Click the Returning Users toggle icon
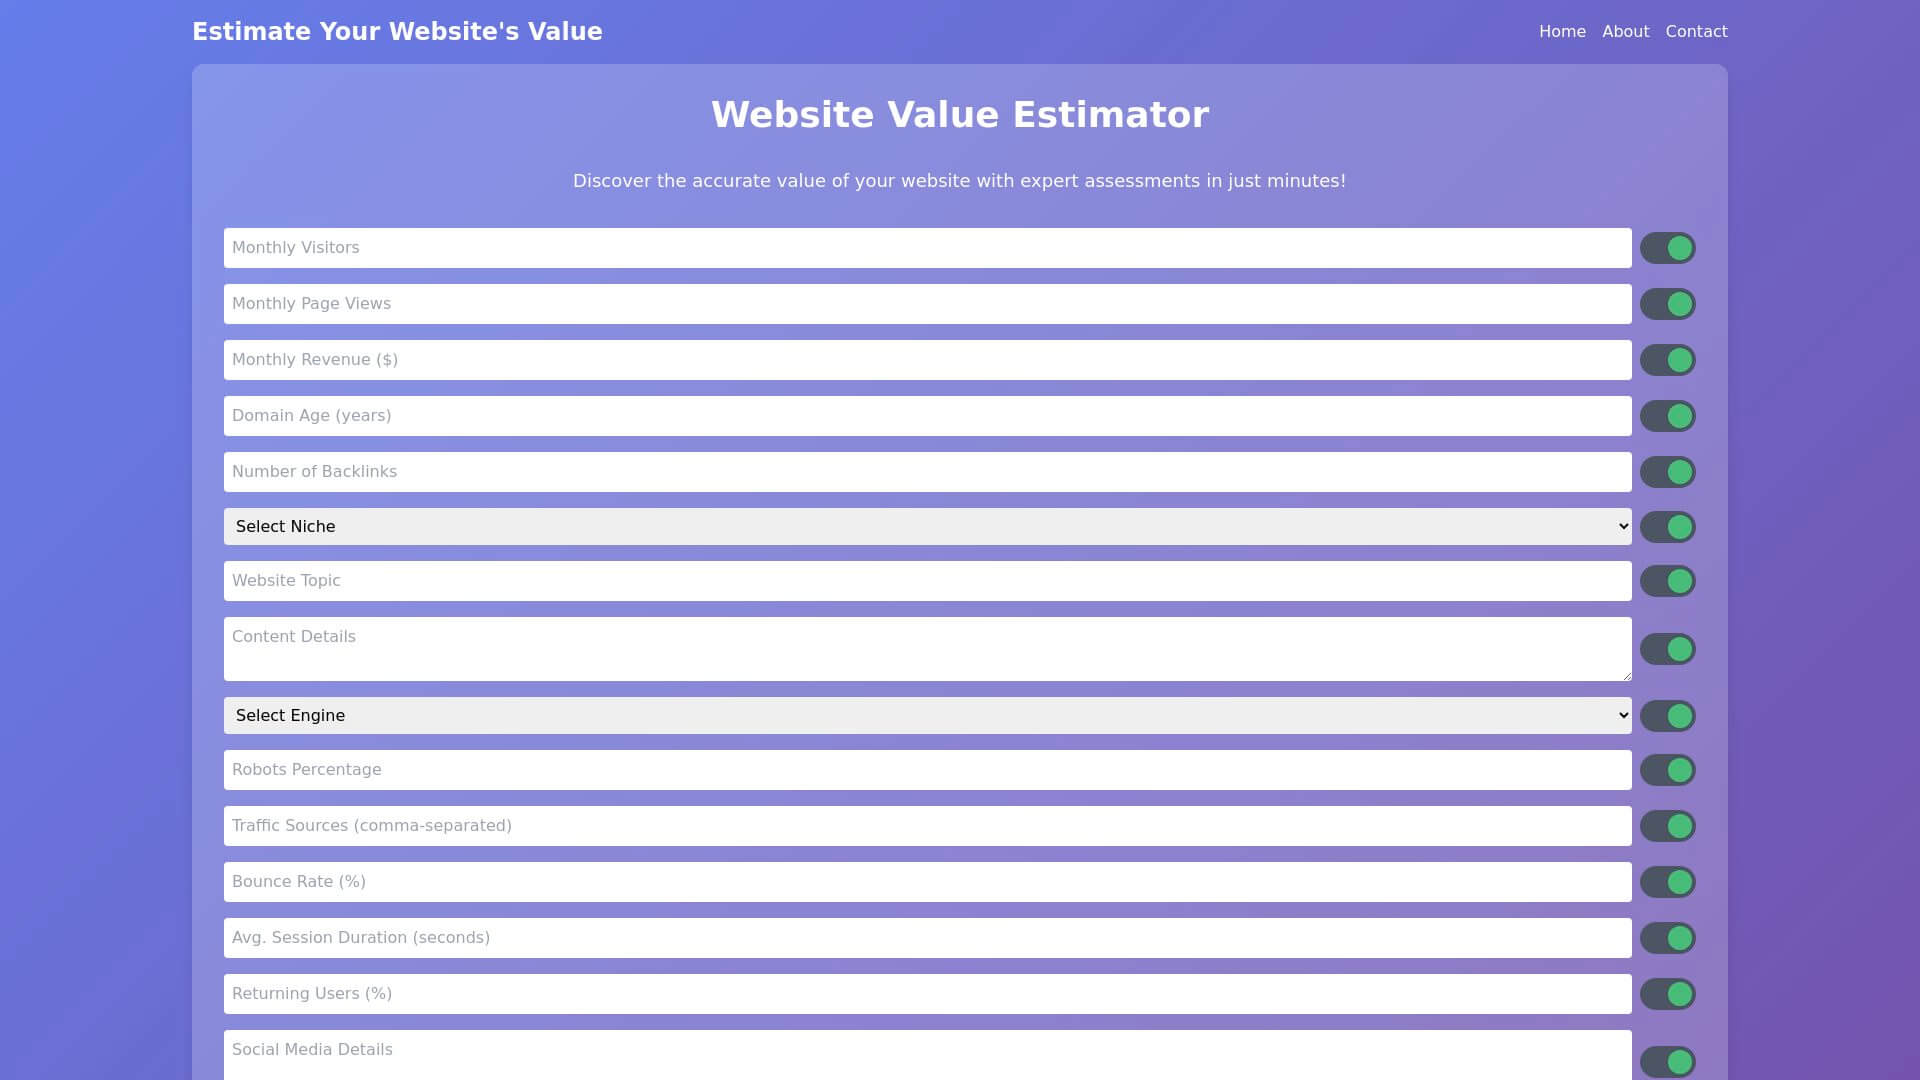The width and height of the screenshot is (1920, 1080). point(1667,993)
